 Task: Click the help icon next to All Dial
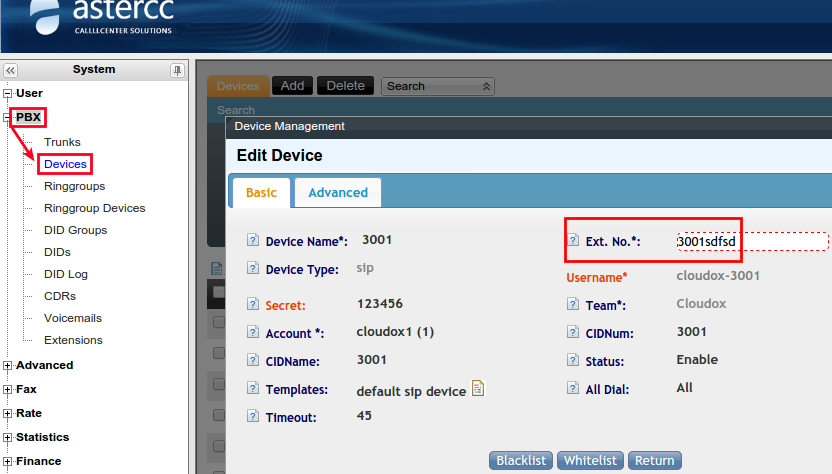(573, 389)
